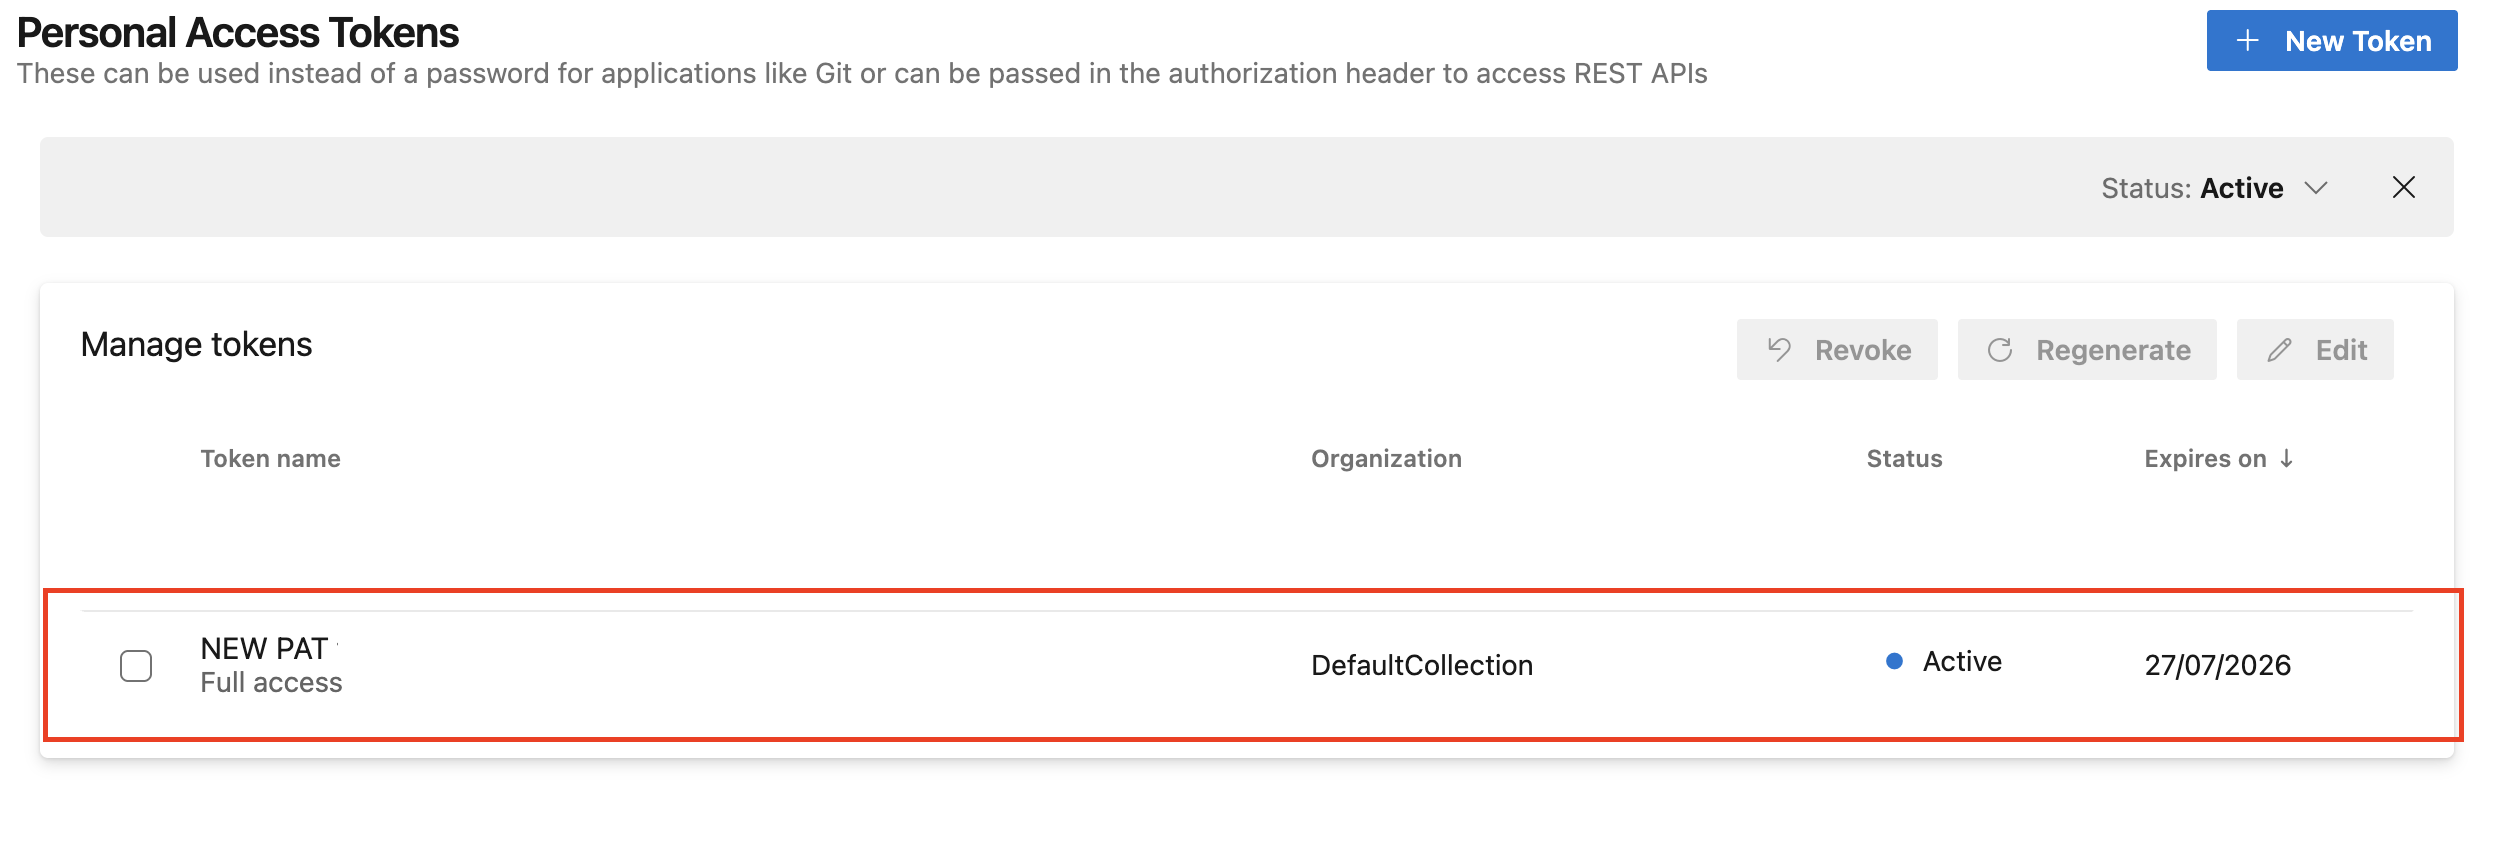Sort by the Expires on column
2504x850 pixels.
[2205, 458]
